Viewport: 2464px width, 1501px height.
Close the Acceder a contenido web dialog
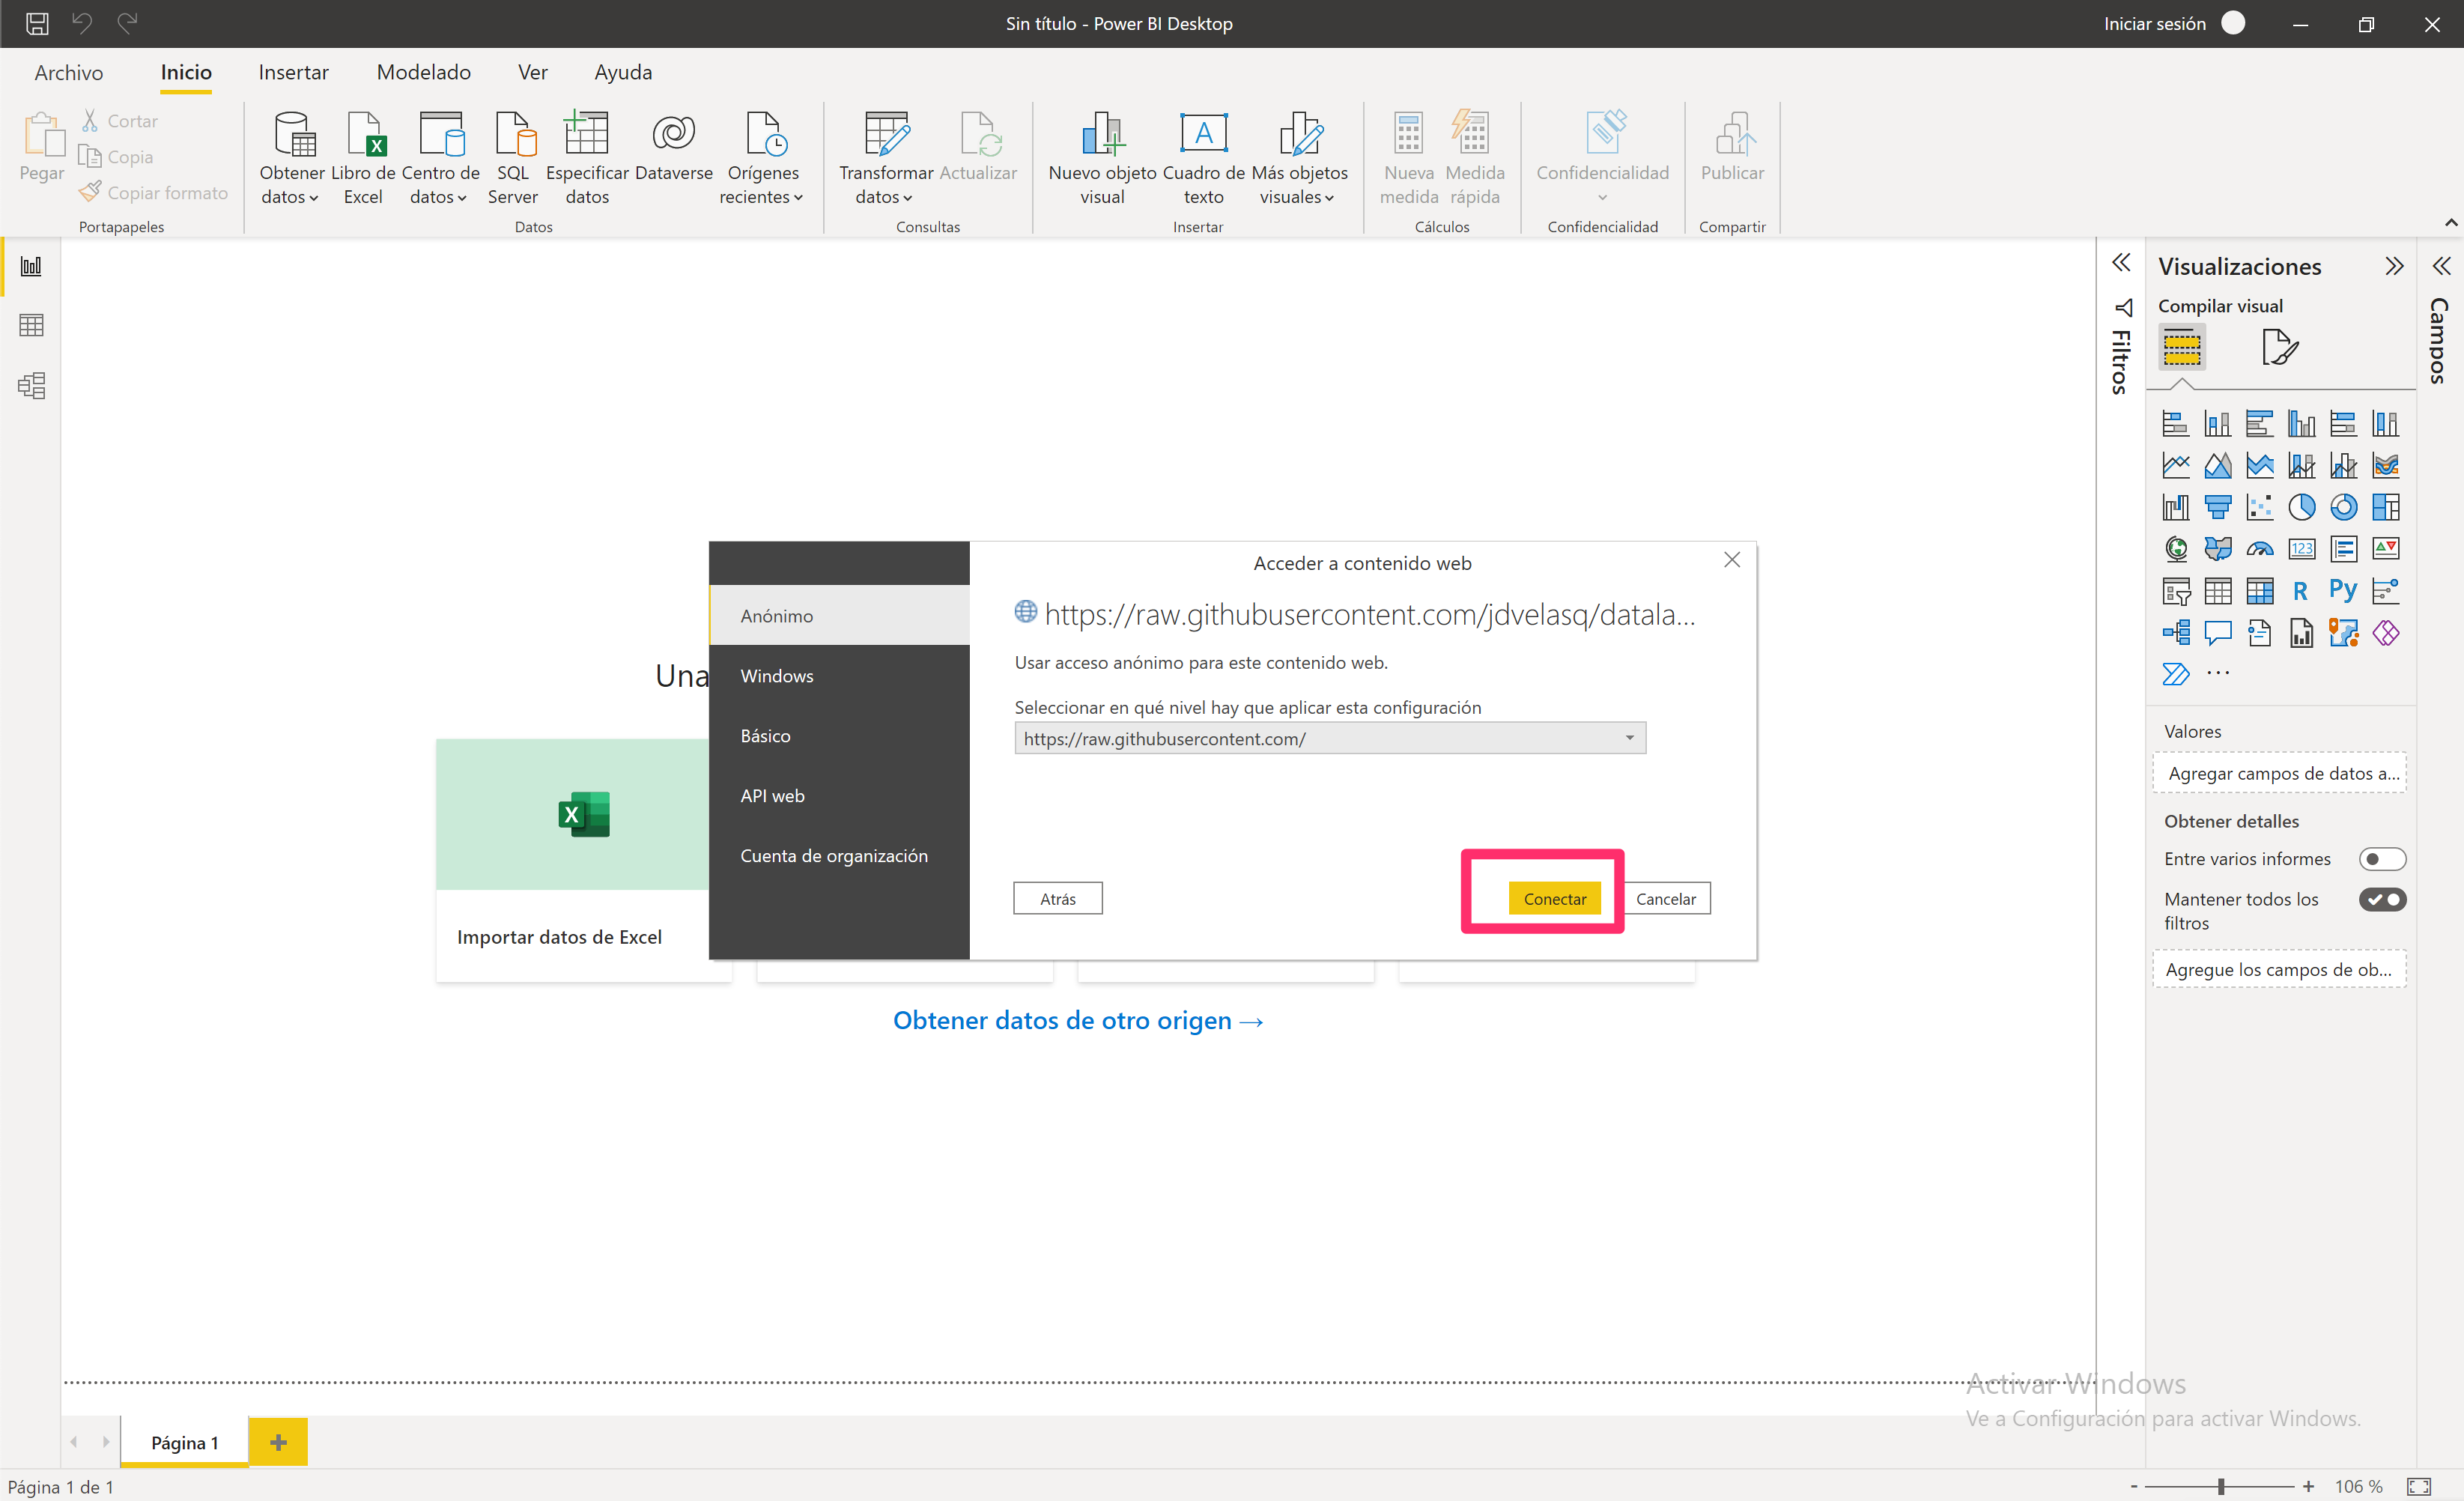click(1731, 560)
